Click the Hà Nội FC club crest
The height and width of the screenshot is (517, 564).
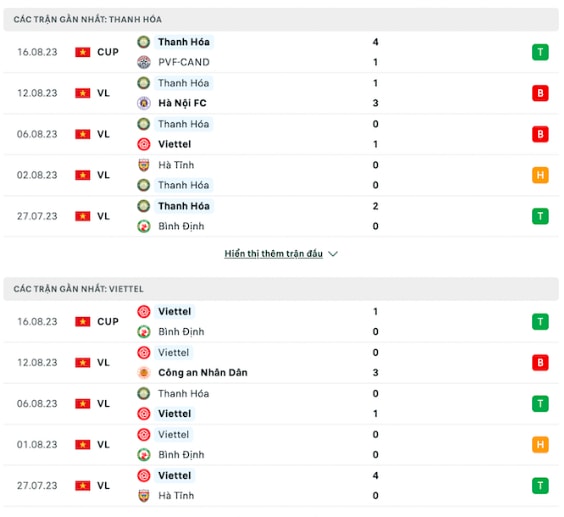pos(144,103)
